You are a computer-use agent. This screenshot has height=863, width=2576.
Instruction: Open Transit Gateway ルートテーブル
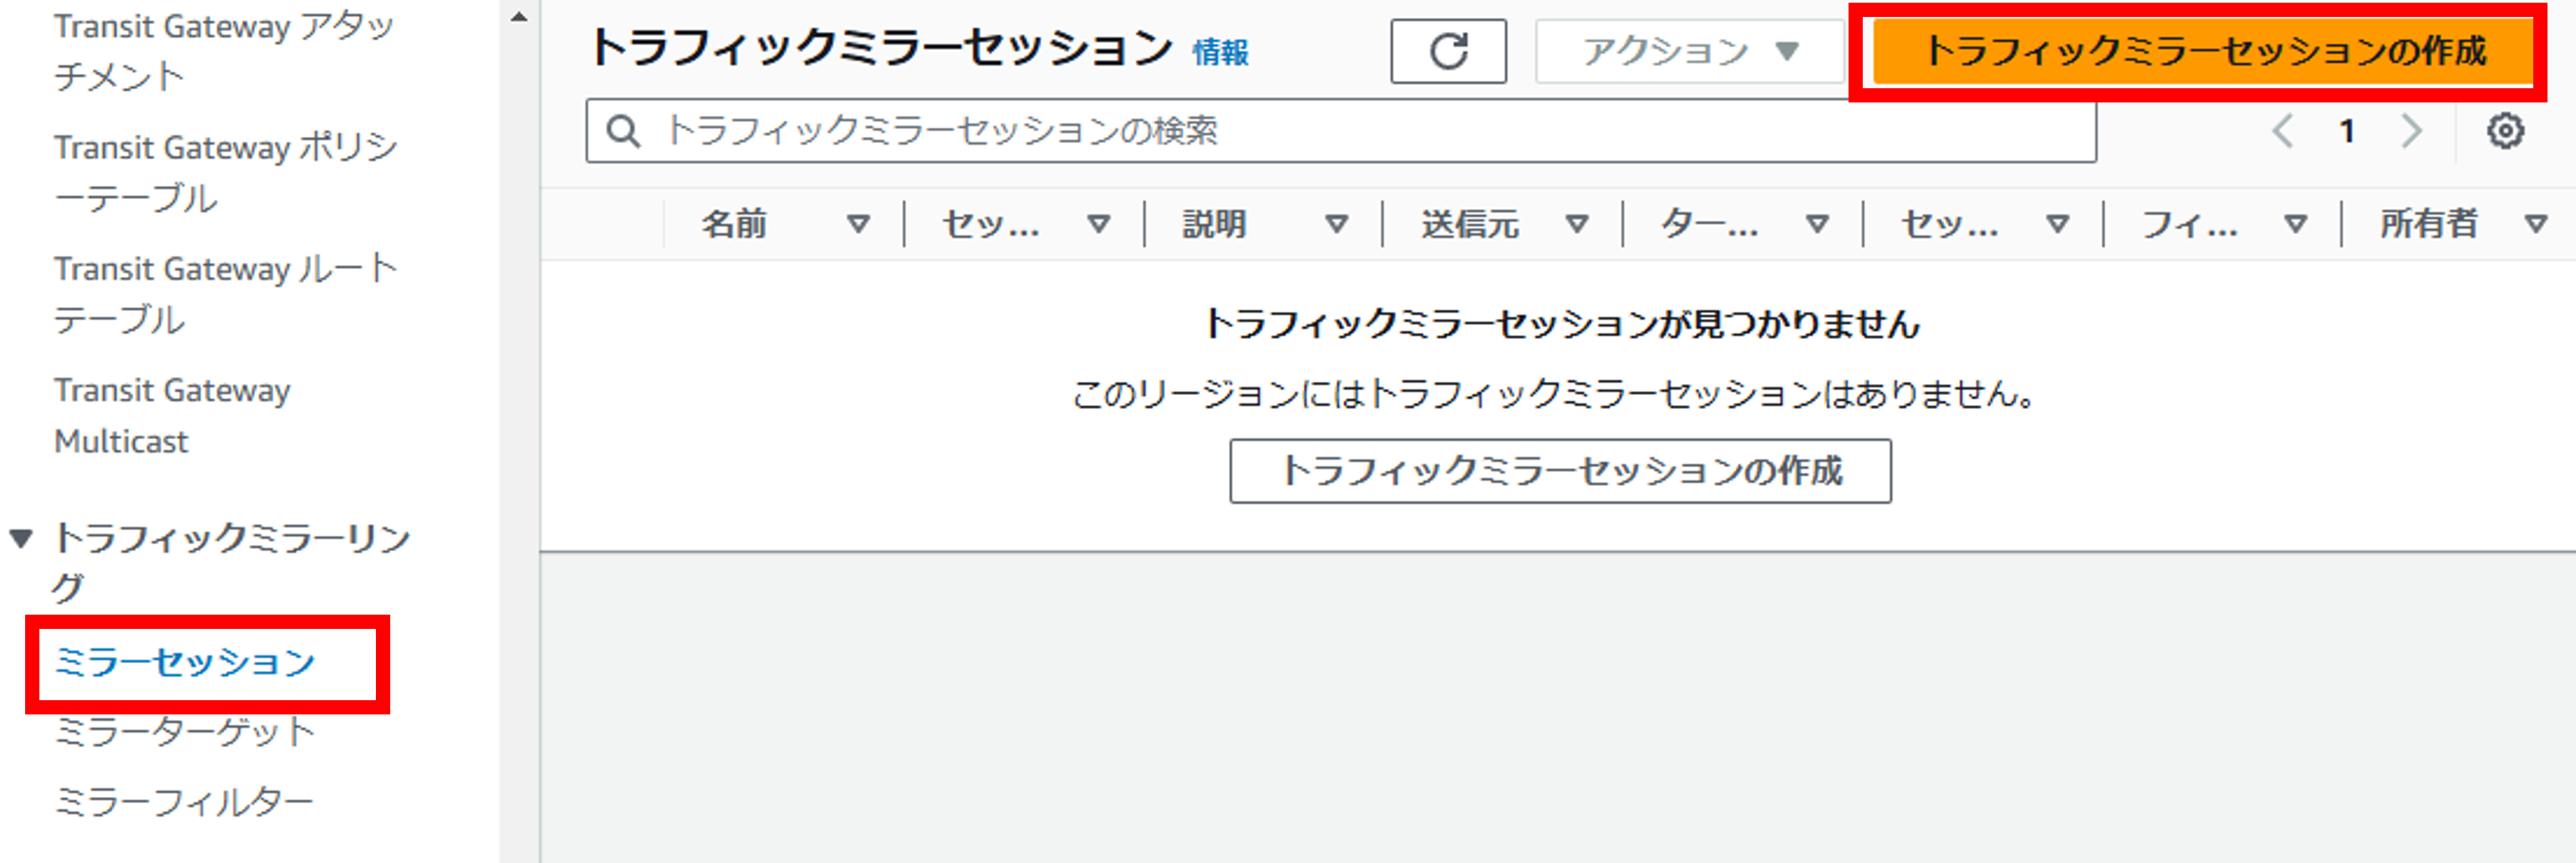click(226, 294)
